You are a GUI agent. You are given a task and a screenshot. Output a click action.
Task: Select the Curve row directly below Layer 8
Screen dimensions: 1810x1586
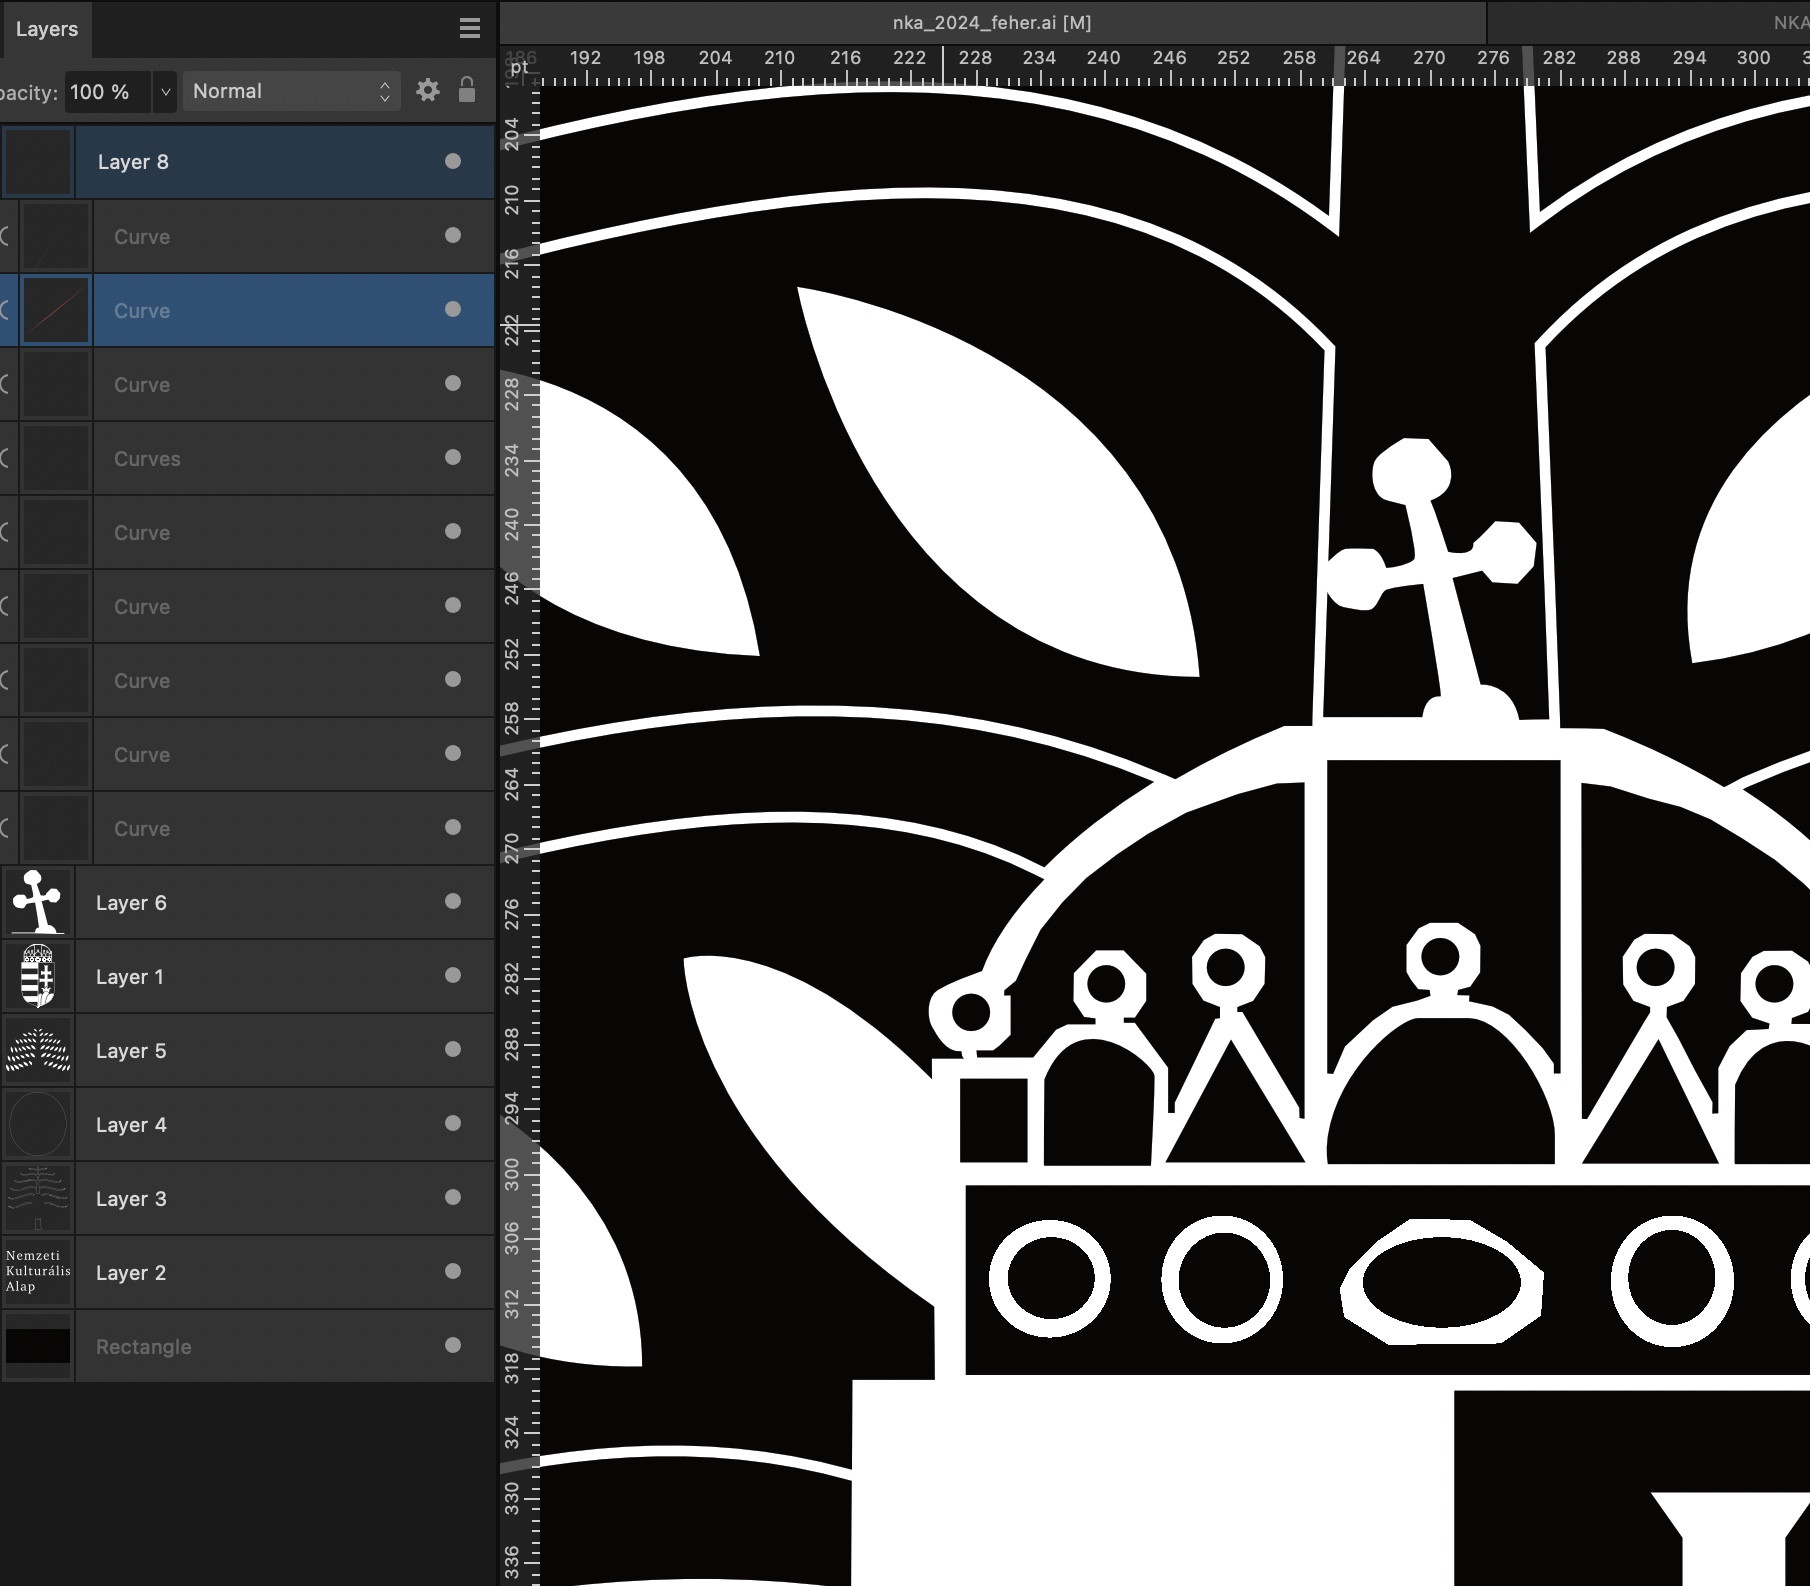247,236
